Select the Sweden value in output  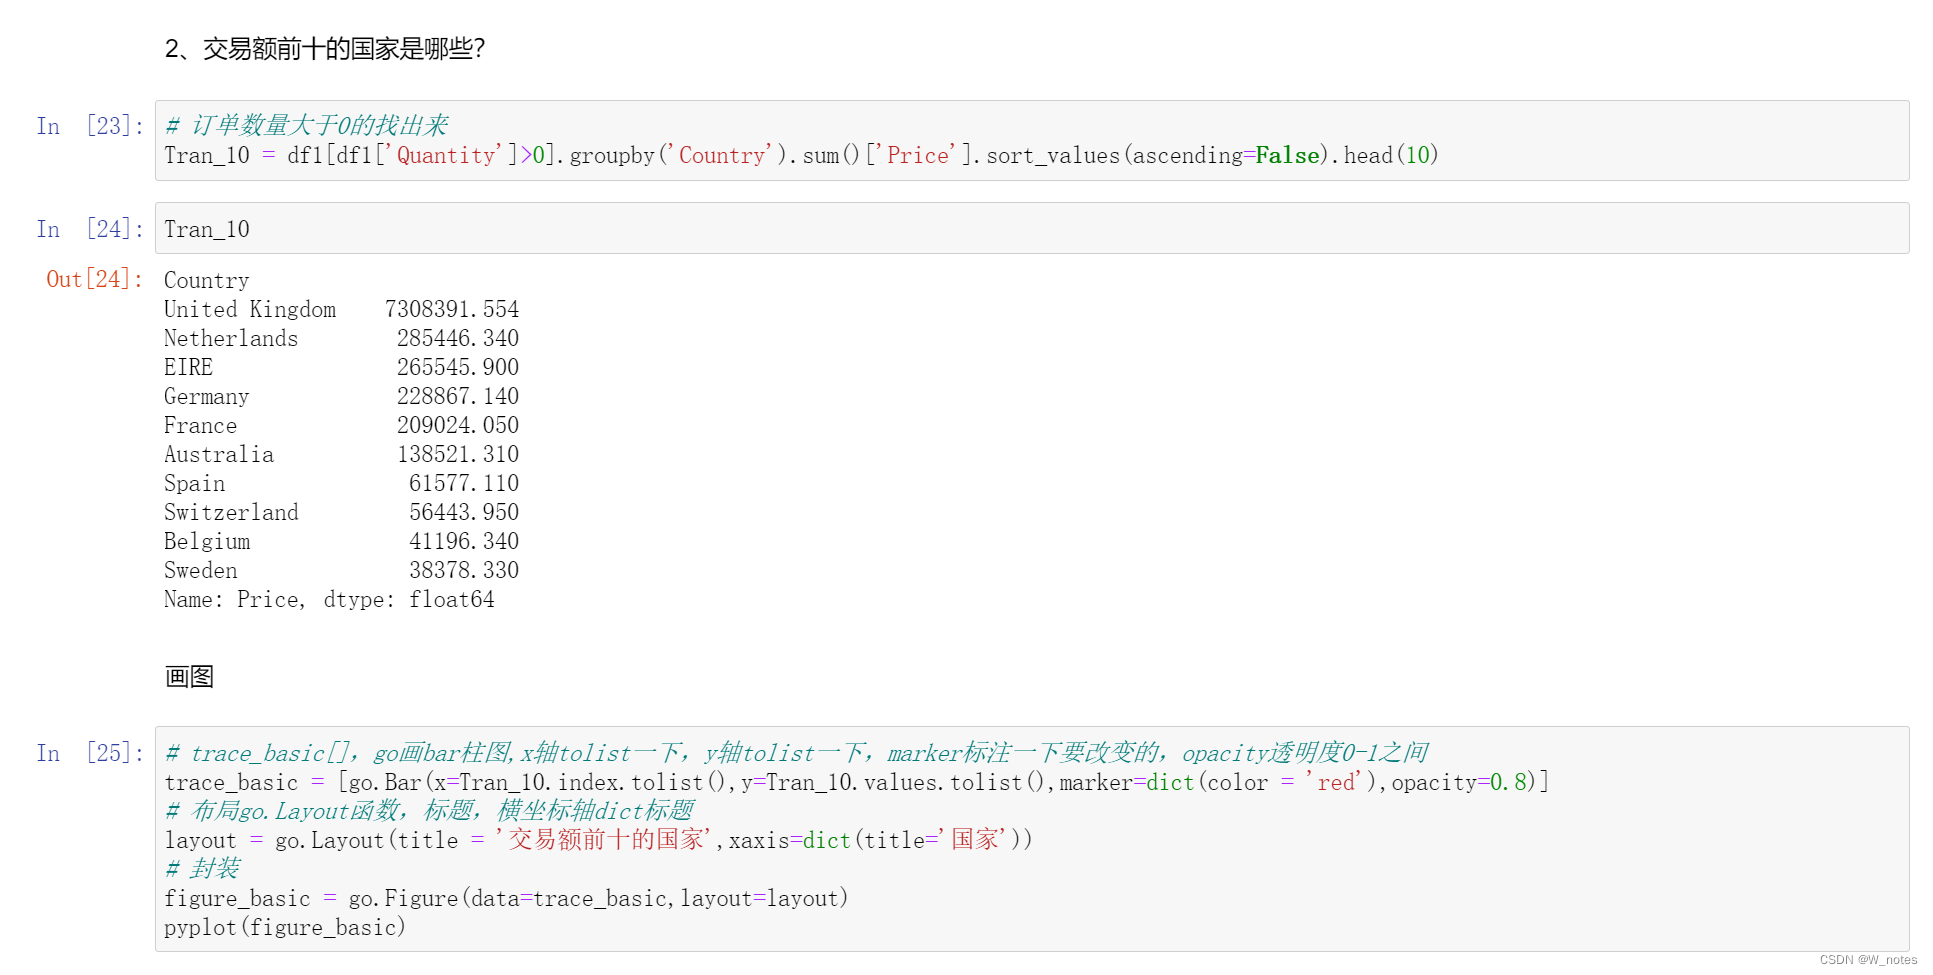point(464,570)
